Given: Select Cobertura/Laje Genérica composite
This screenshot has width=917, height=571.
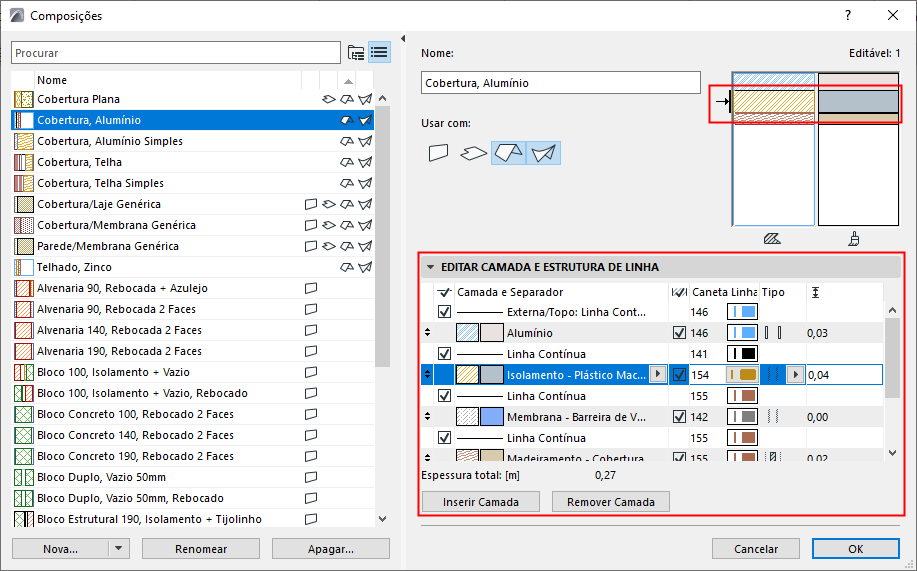Looking at the screenshot, I should [x=192, y=204].
